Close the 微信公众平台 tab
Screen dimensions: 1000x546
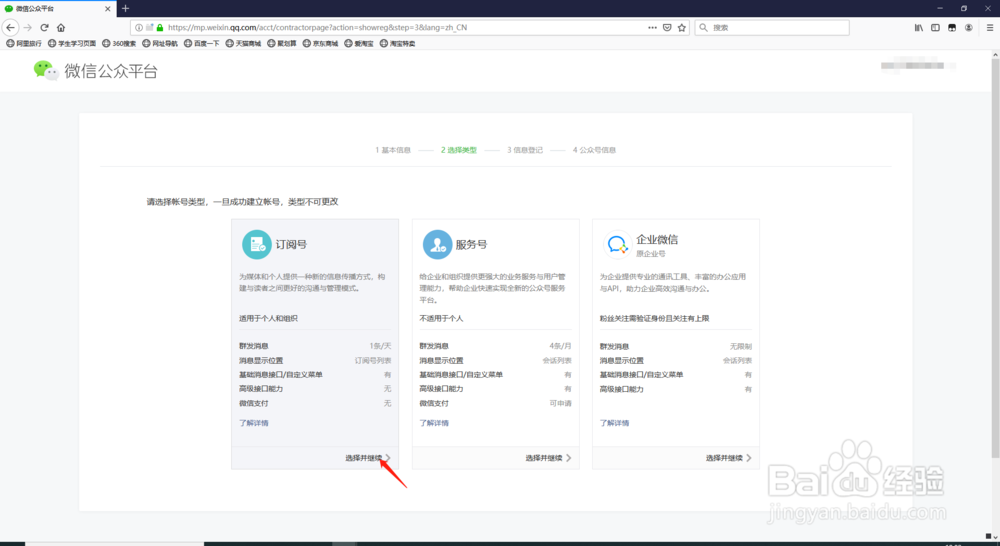pos(107,9)
